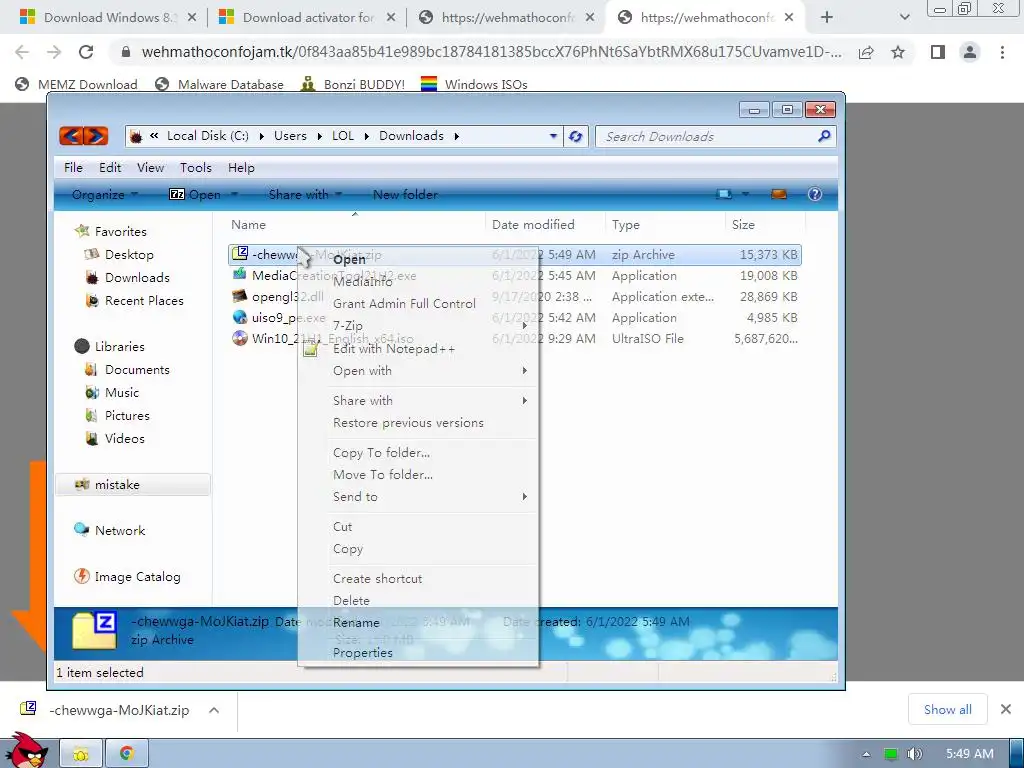
Task: Open Chrome profile avatar
Action: [970, 52]
